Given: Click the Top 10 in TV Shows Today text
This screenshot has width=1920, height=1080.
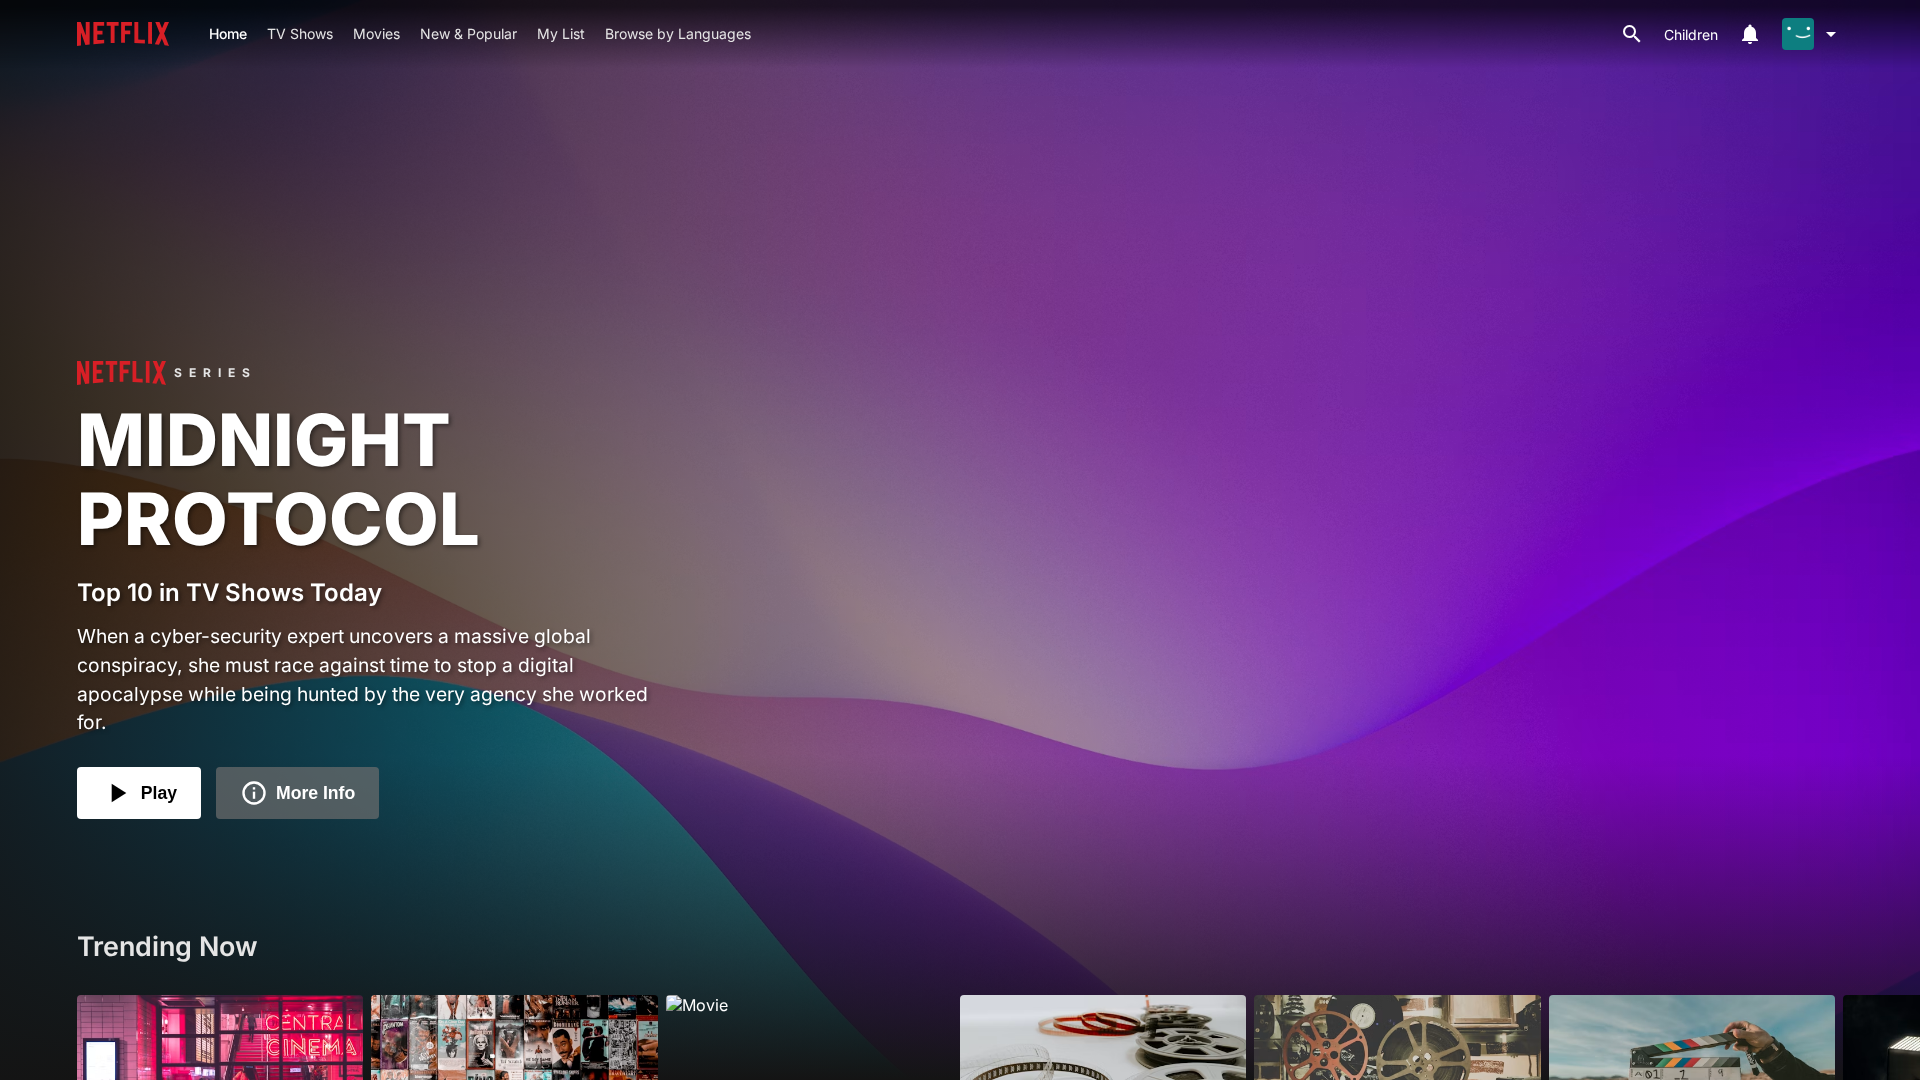Looking at the screenshot, I should [x=229, y=593].
